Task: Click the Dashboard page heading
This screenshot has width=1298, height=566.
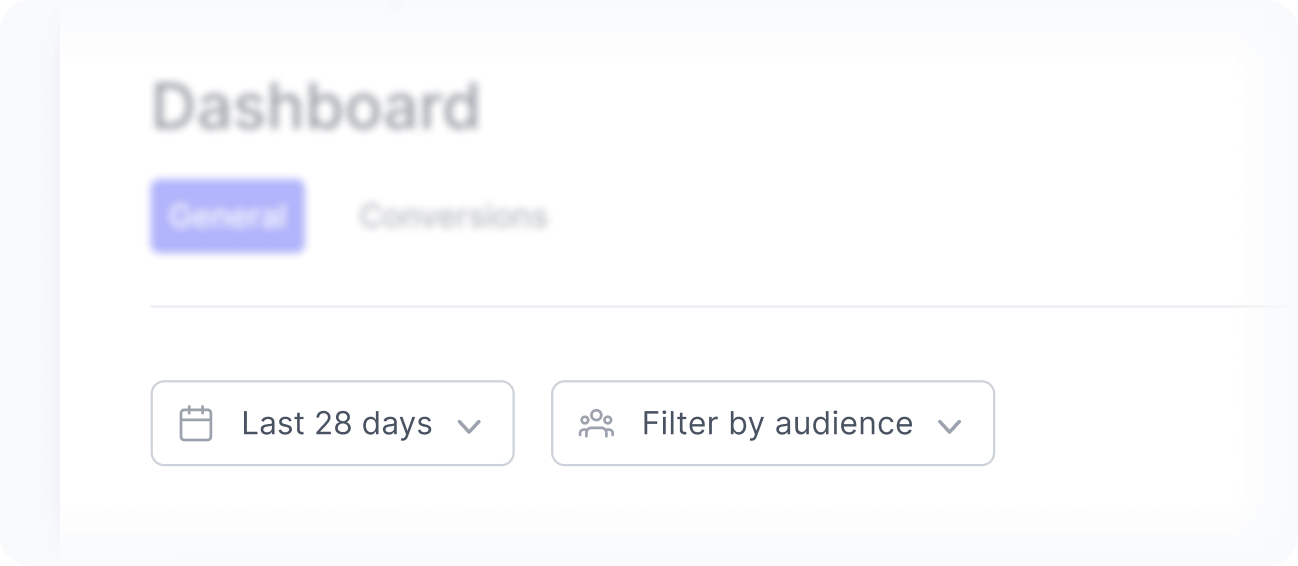Action: click(316, 108)
